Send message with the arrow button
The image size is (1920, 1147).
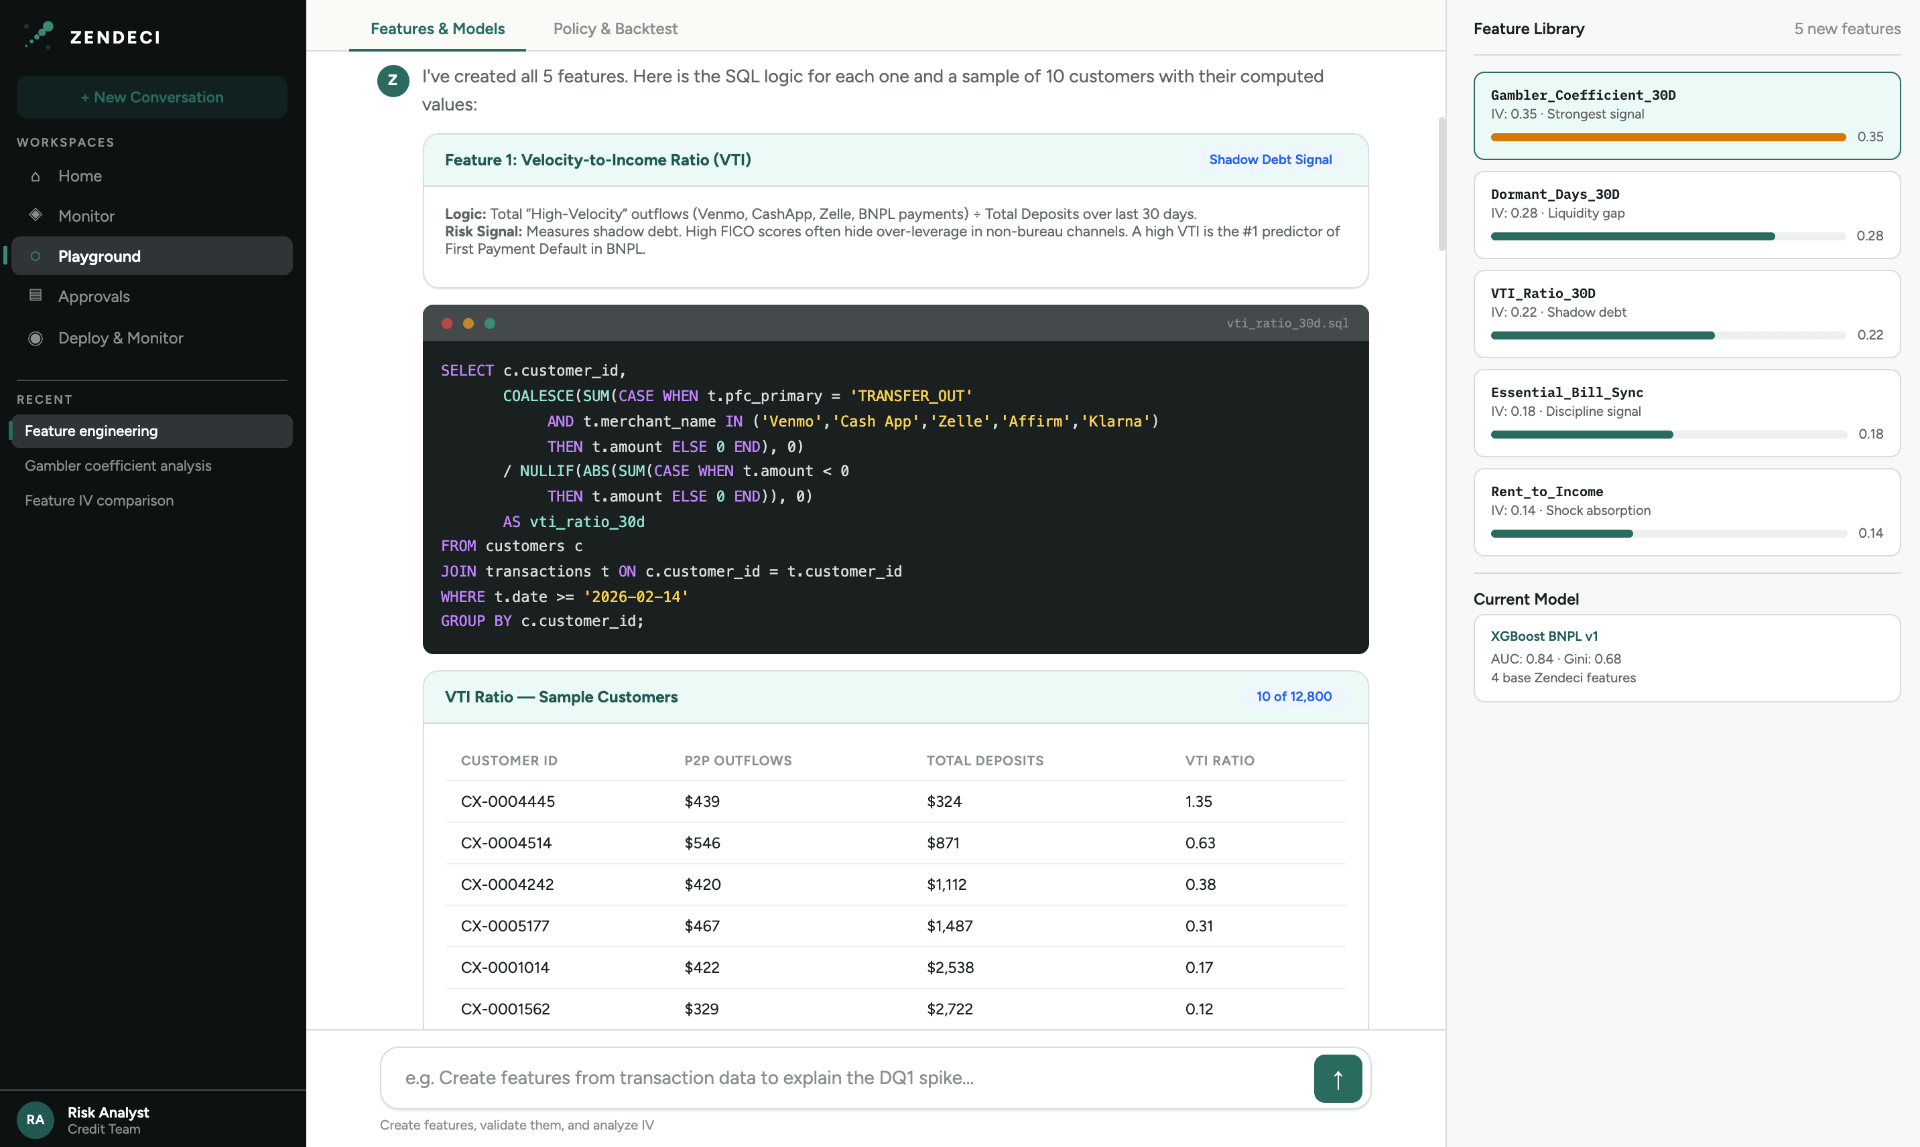coord(1338,1079)
